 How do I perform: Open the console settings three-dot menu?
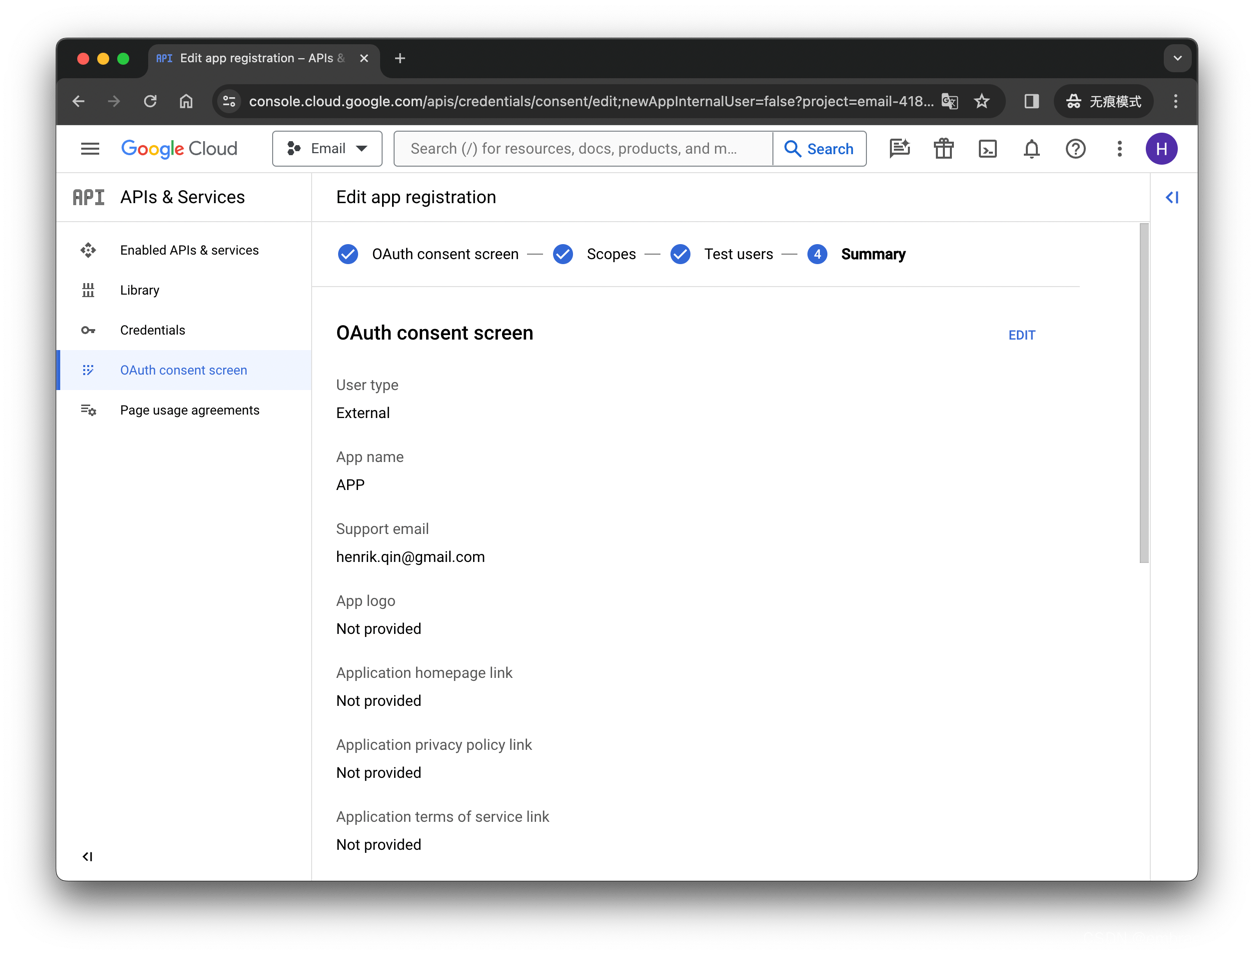coord(1119,149)
